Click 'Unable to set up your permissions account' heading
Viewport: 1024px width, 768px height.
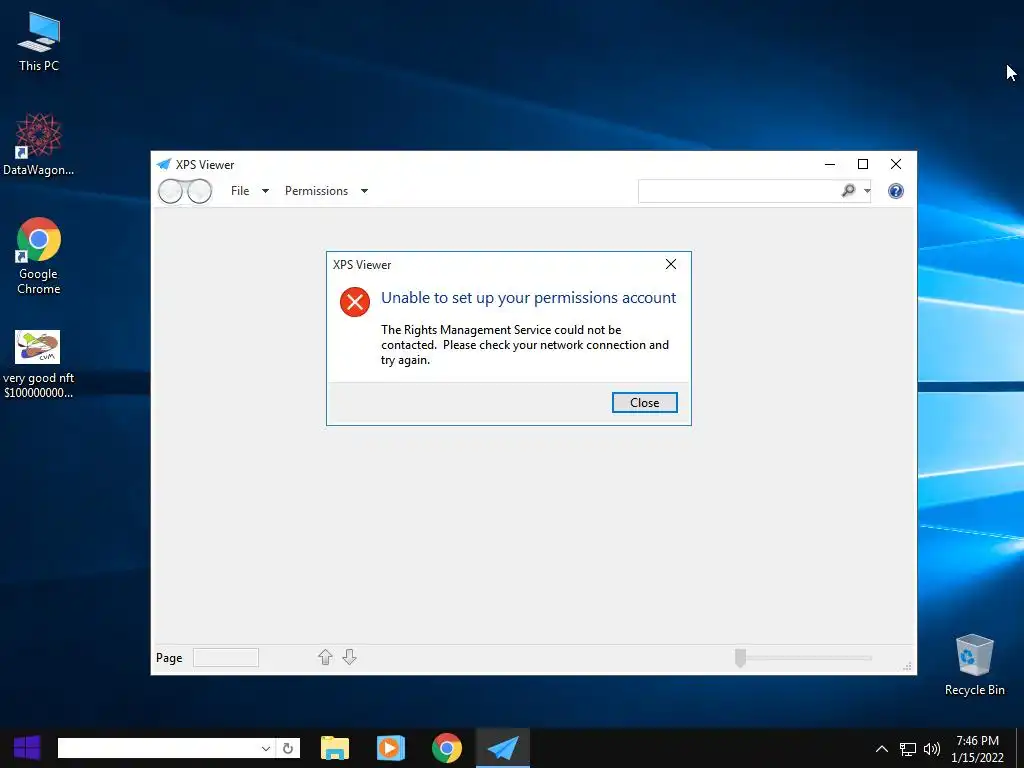point(528,298)
